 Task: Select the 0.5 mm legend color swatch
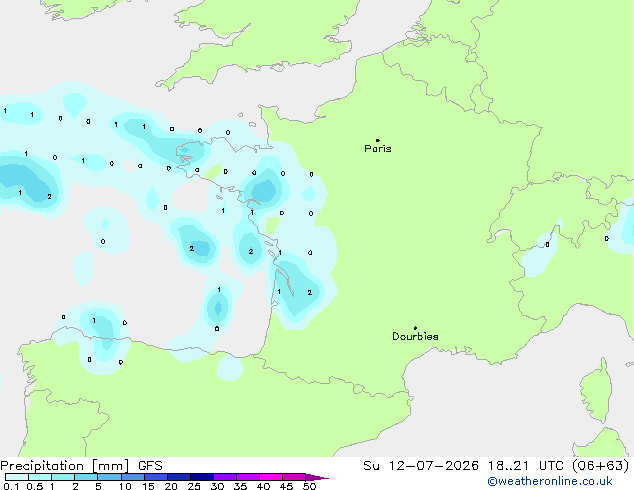coord(40,477)
